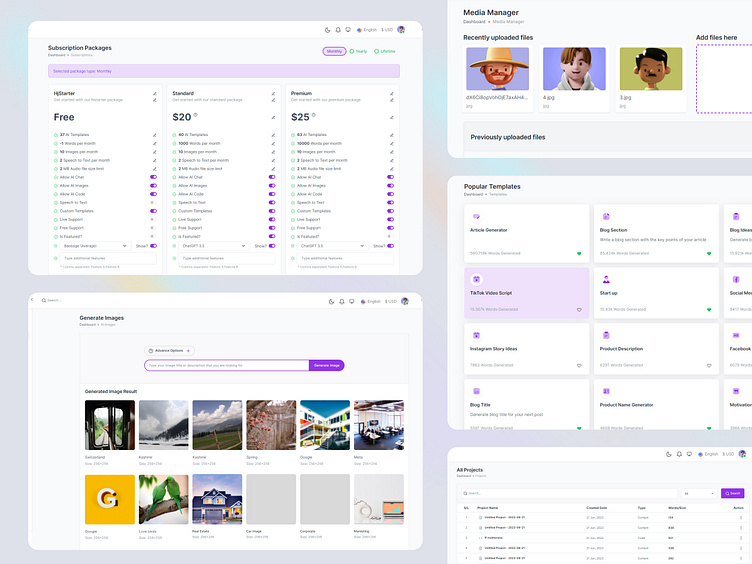Edit HjStarter 37 AI Templates value

pyautogui.click(x=154, y=135)
